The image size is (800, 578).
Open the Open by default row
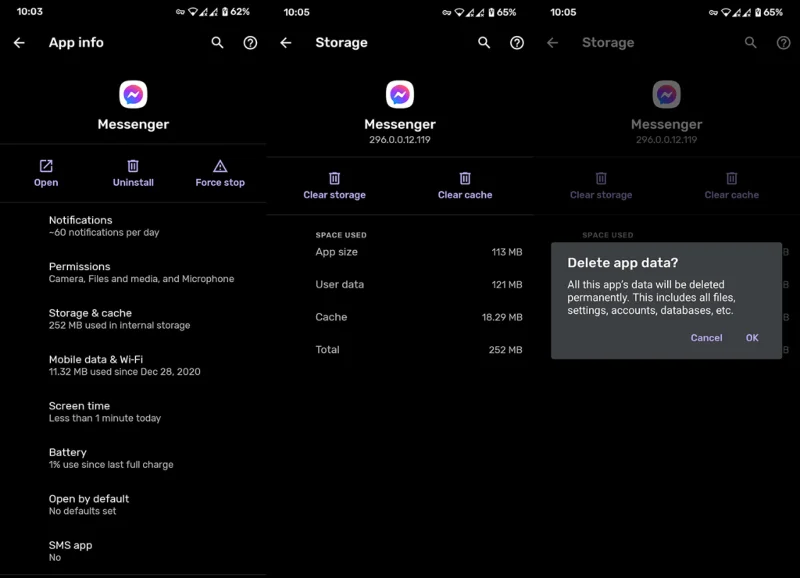(x=133, y=505)
